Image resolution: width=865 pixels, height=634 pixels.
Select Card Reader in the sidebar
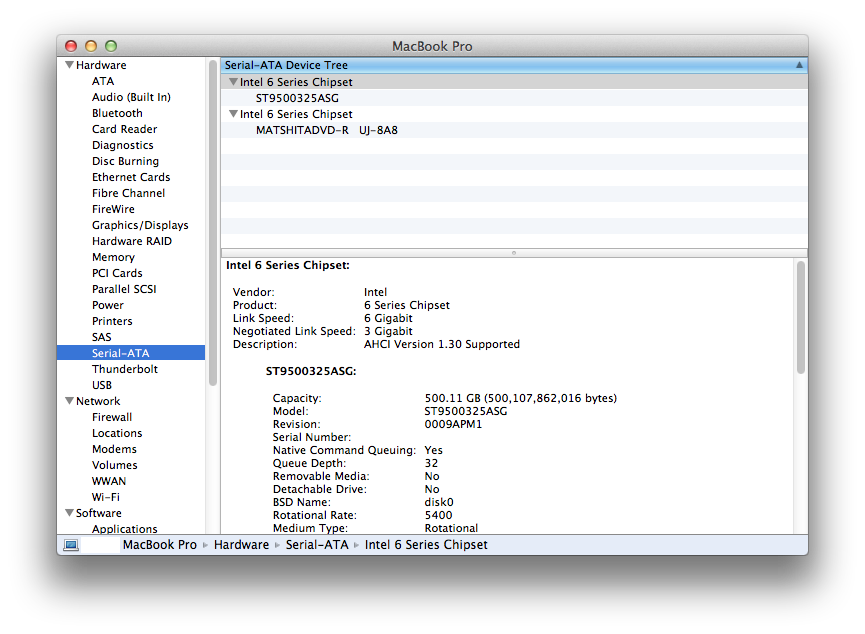pyautogui.click(x=125, y=129)
